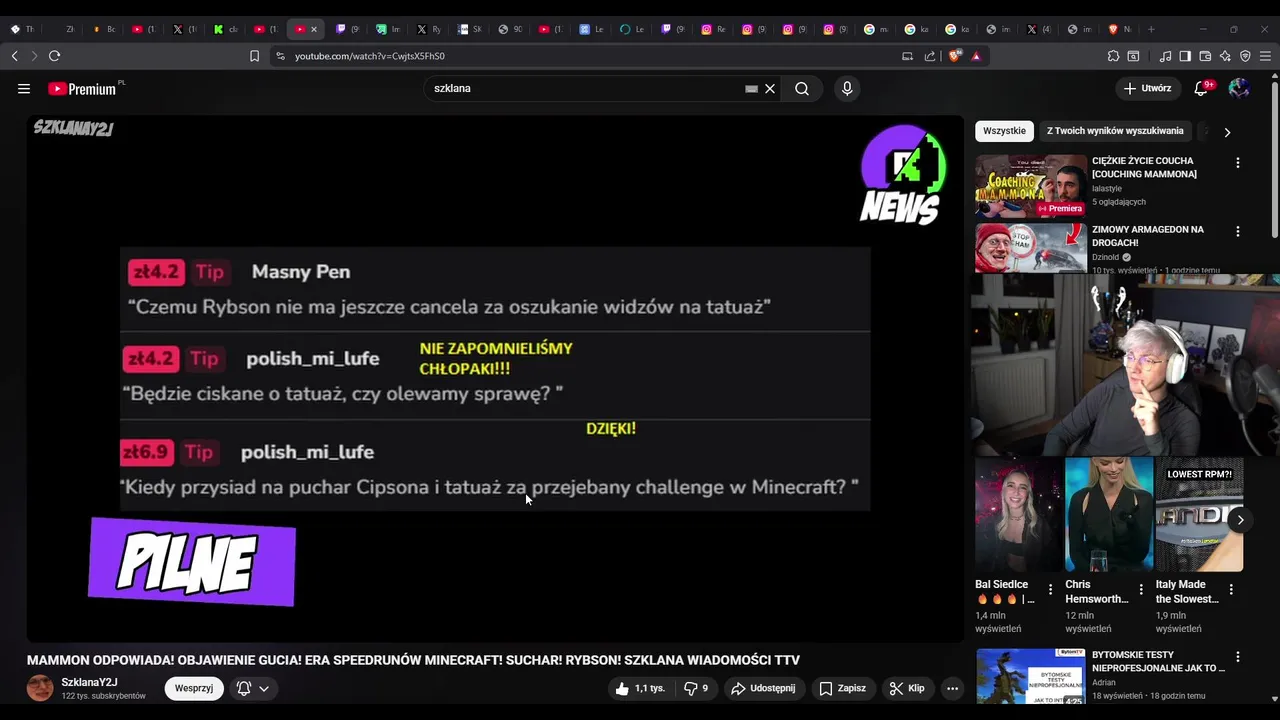Go back in the browser
1280x720 pixels.
14,56
